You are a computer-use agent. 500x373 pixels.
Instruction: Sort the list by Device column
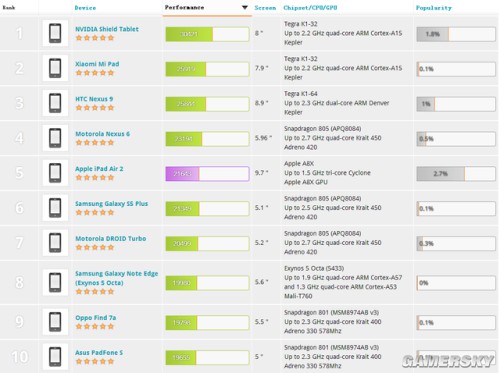(85, 8)
